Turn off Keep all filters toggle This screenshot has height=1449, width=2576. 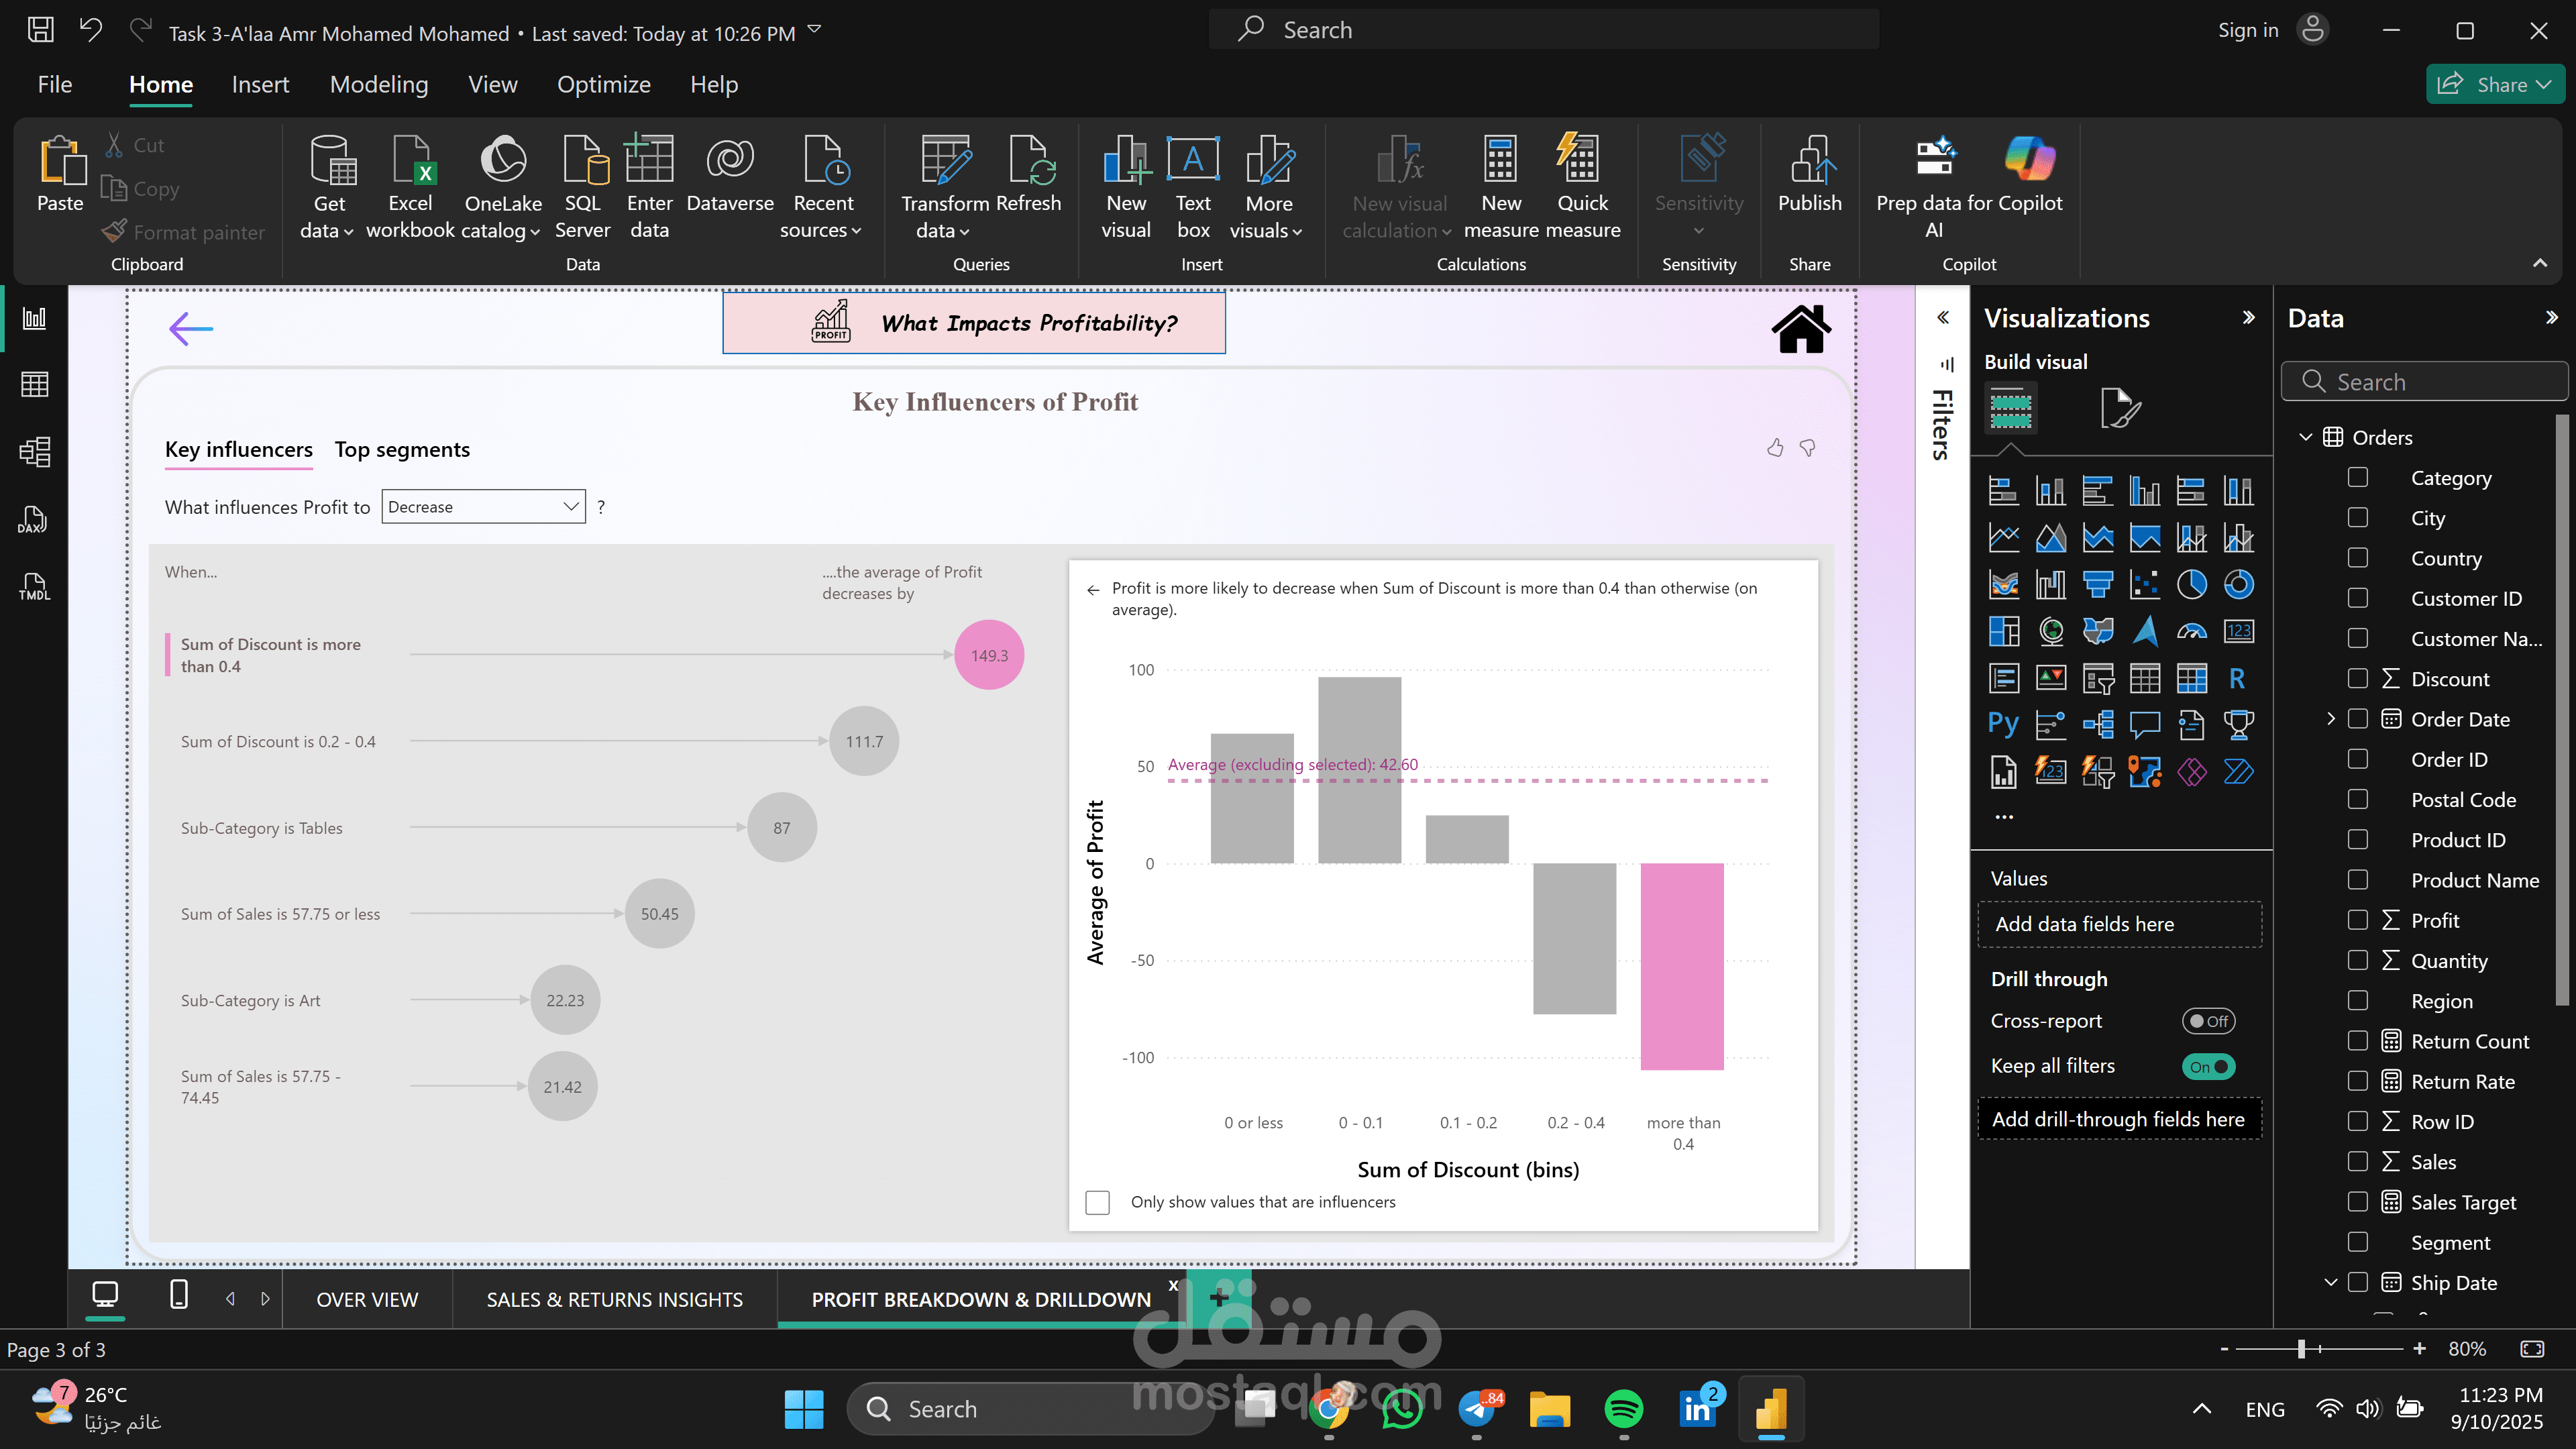(x=2208, y=1066)
